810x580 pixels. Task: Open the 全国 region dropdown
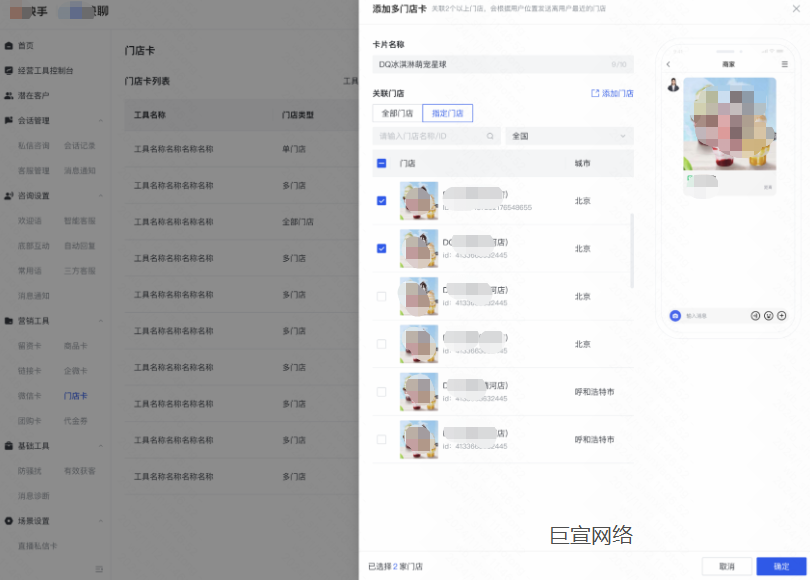(569, 136)
